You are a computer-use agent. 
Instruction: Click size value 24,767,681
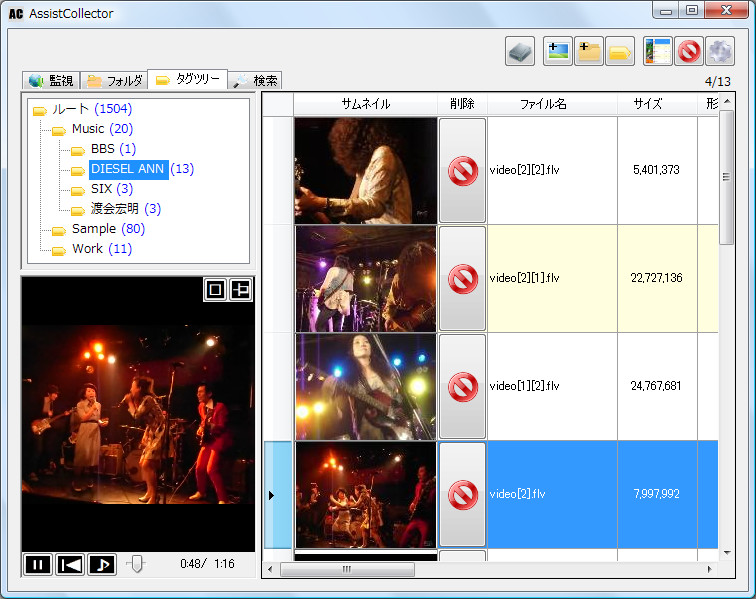(x=656, y=386)
